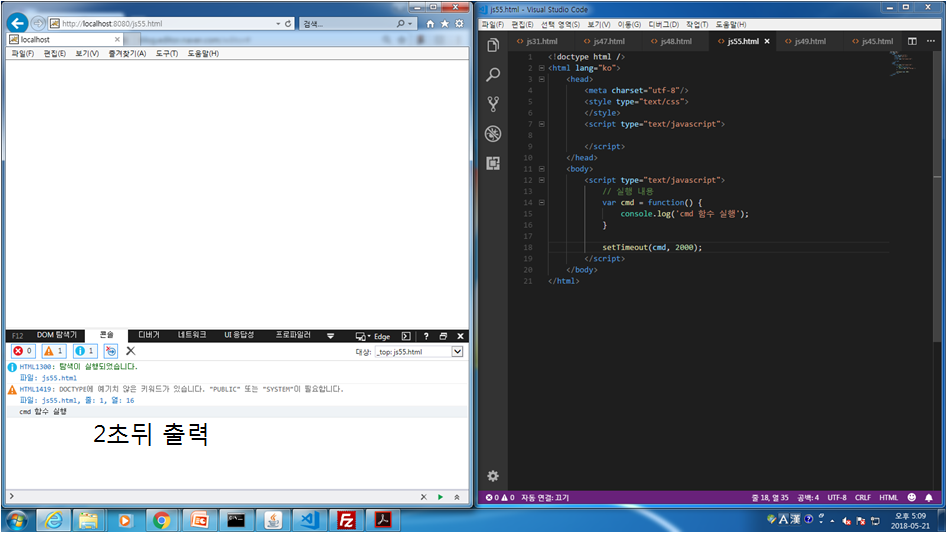Viewport: 947px width, 533px height.
Task: Collapse the body element fold on line 11
Action: 542,169
